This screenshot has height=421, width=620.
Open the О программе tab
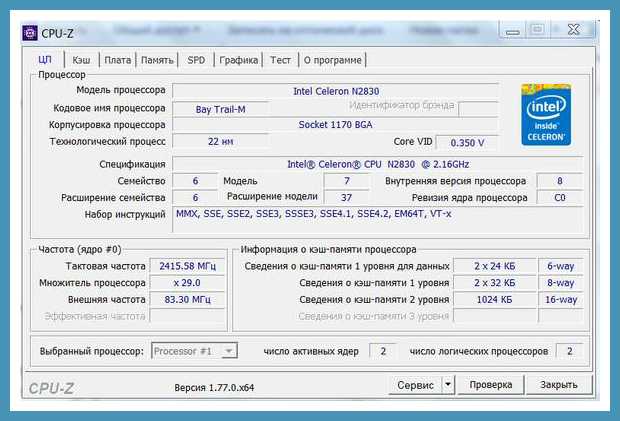coord(333,60)
